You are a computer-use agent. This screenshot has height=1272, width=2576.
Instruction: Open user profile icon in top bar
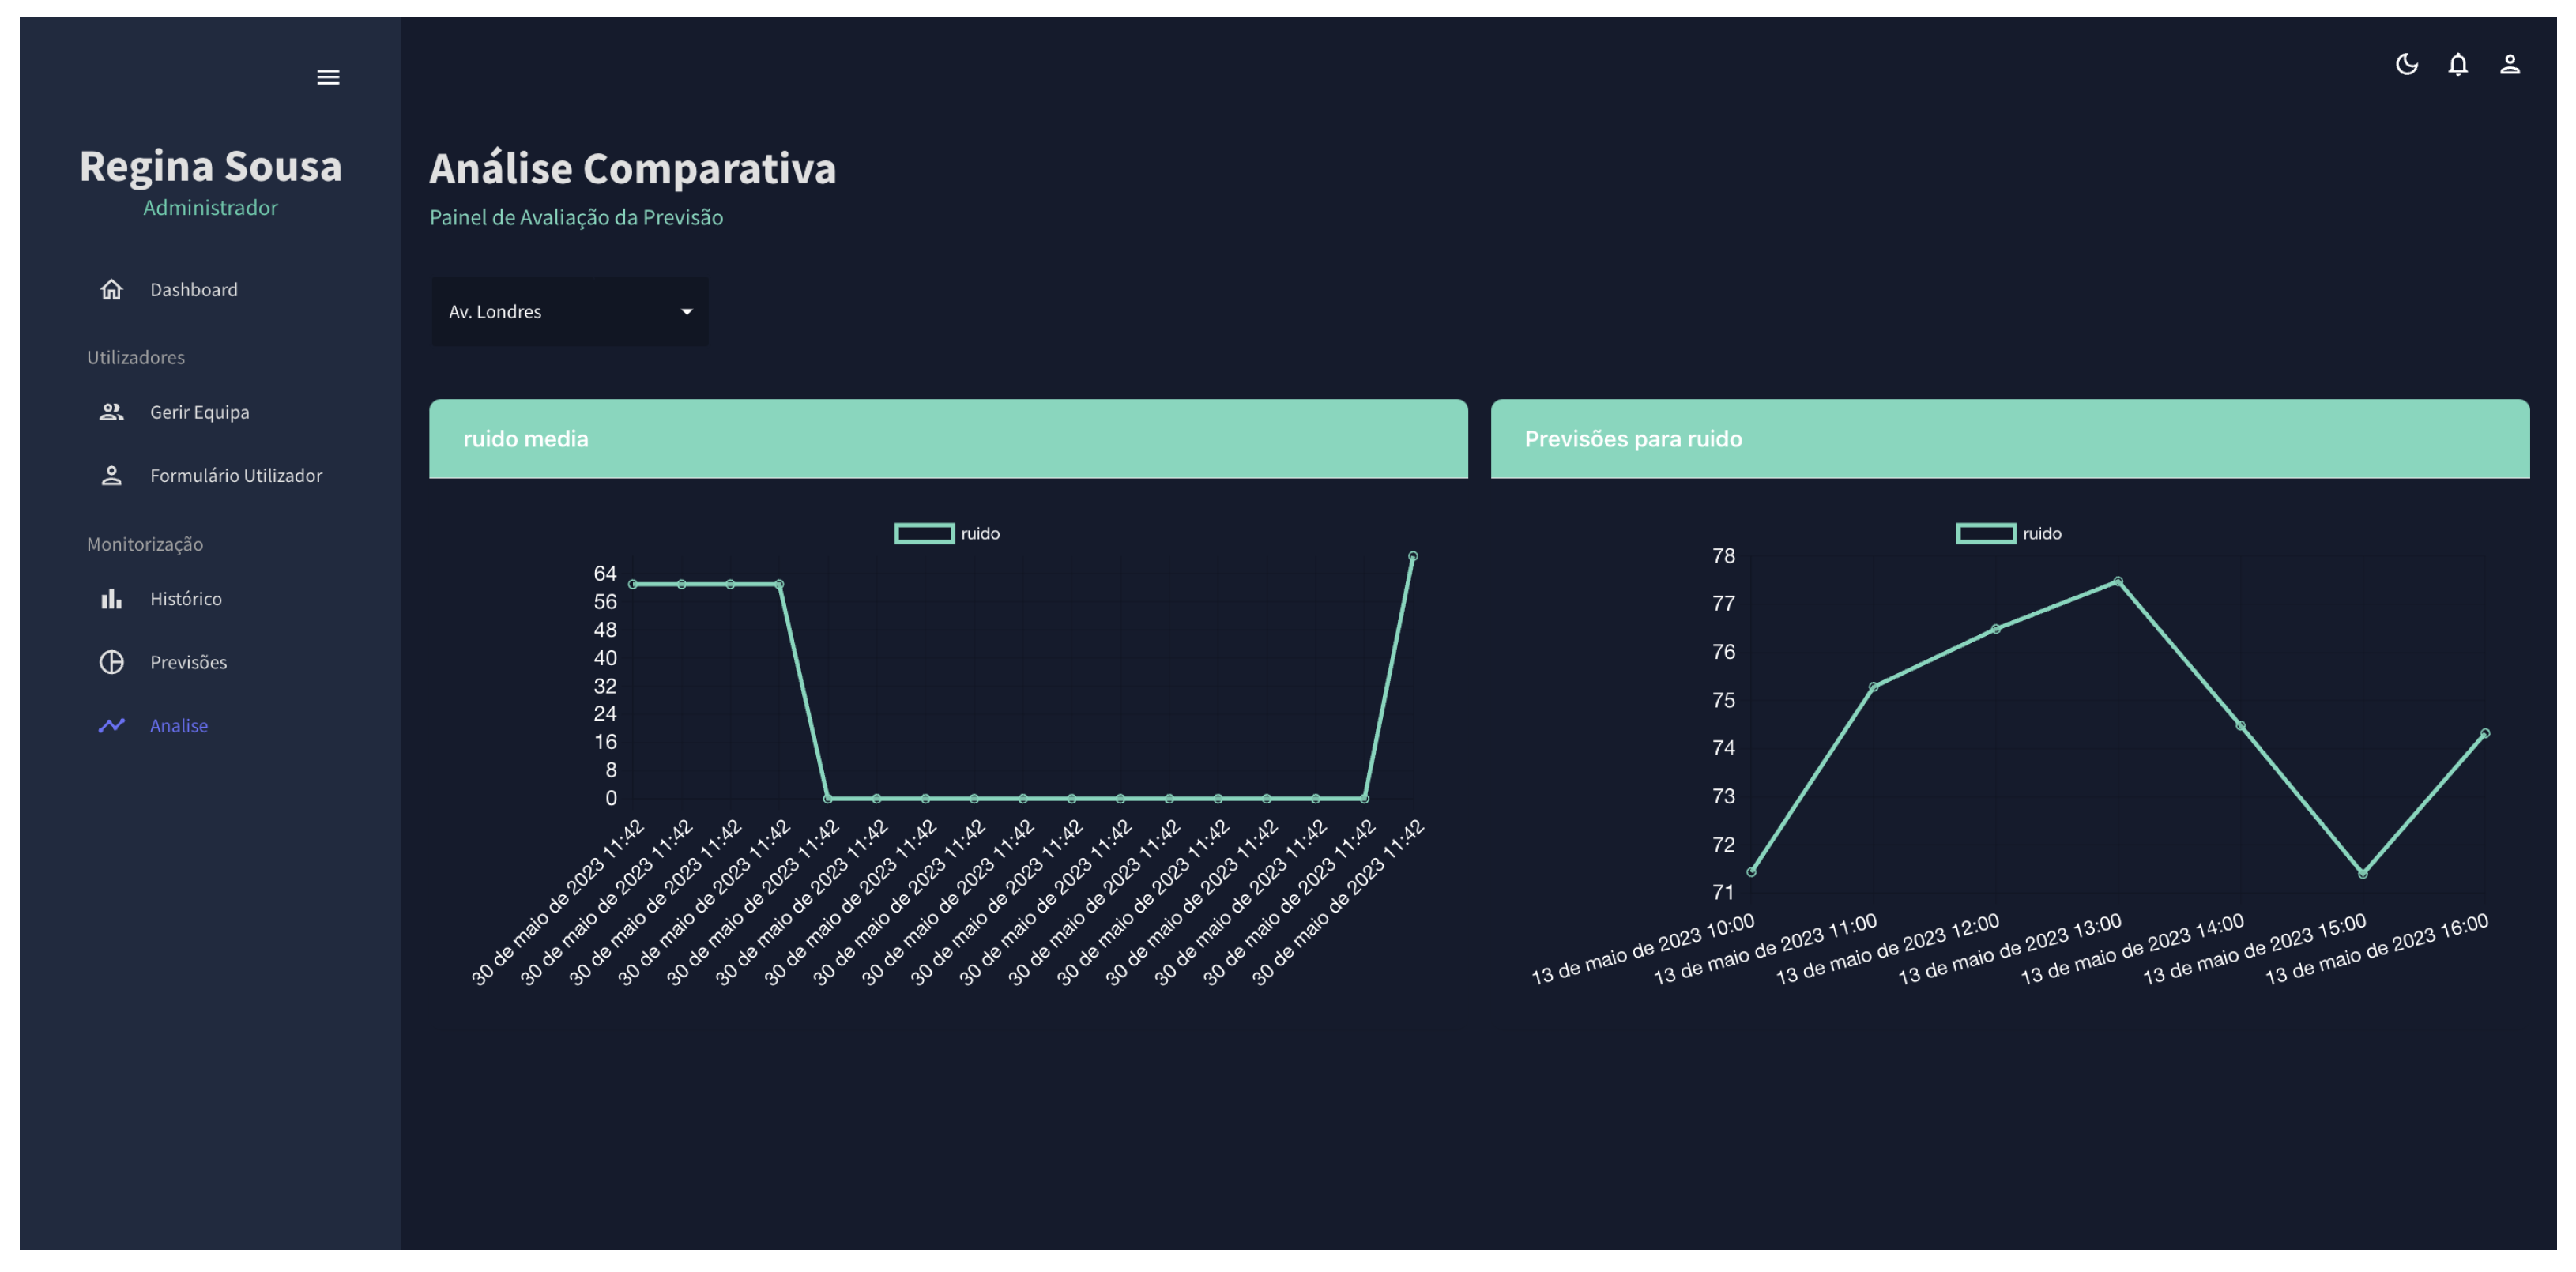(x=2509, y=65)
